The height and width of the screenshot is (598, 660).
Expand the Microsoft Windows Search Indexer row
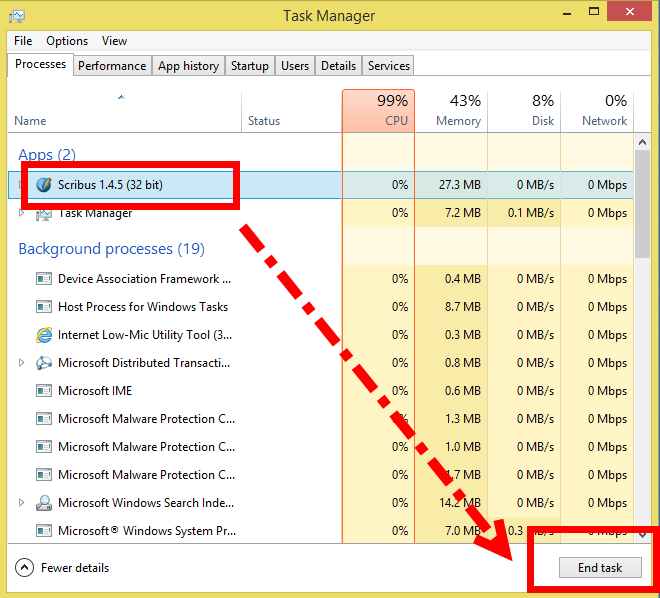point(21,502)
